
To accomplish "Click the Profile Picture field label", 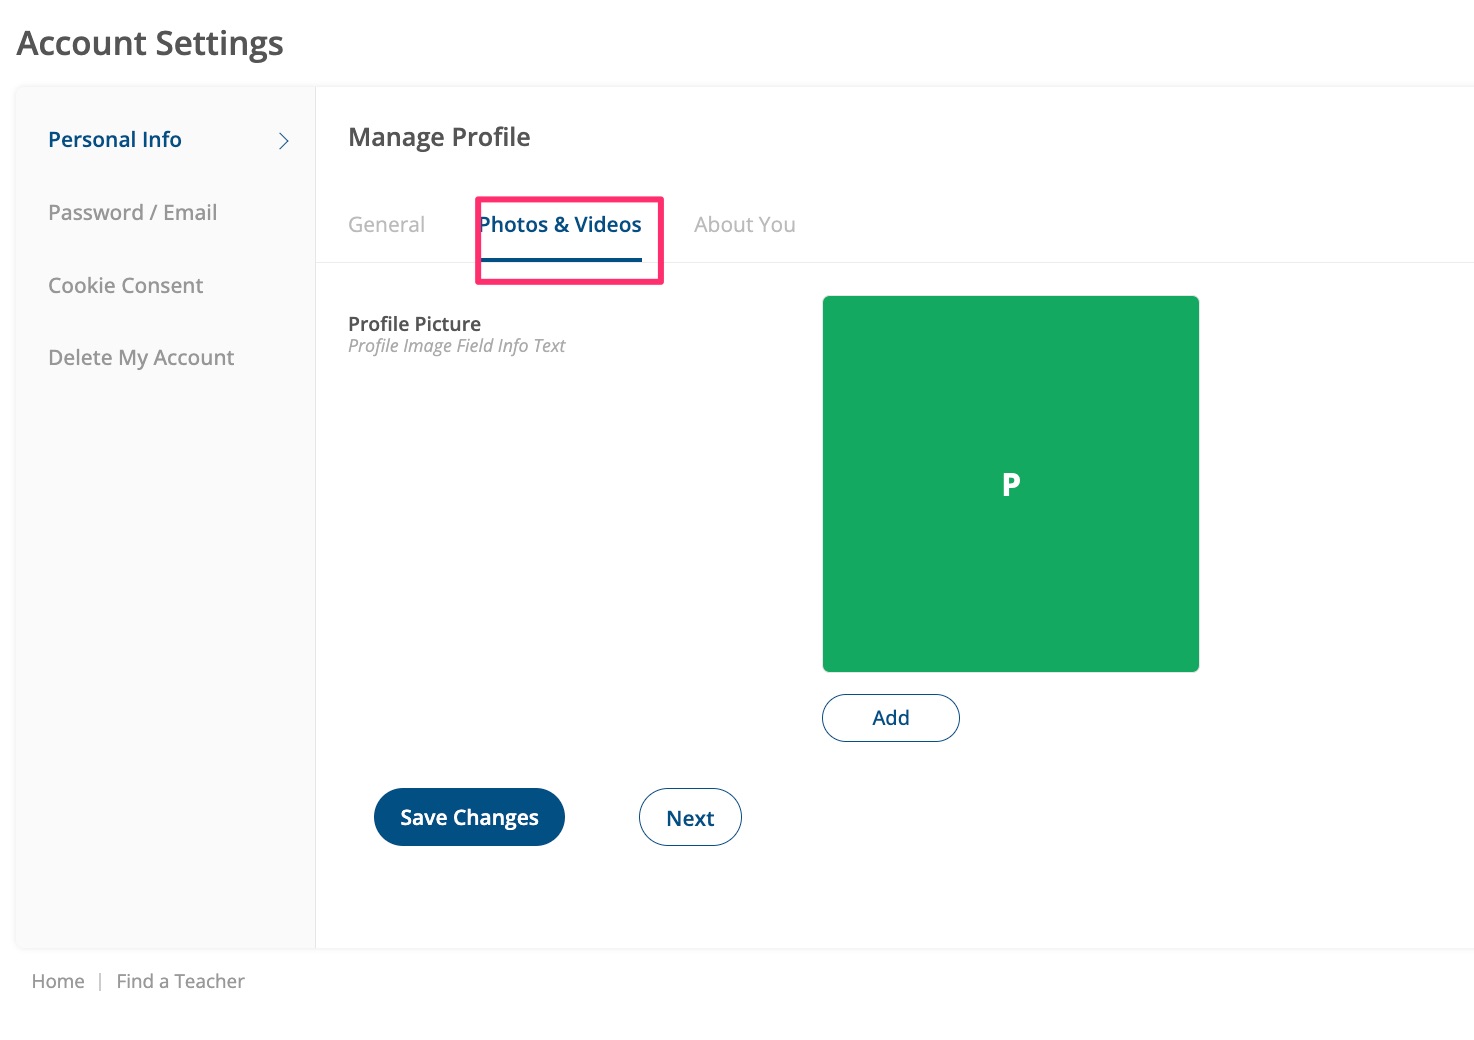I will click(414, 324).
